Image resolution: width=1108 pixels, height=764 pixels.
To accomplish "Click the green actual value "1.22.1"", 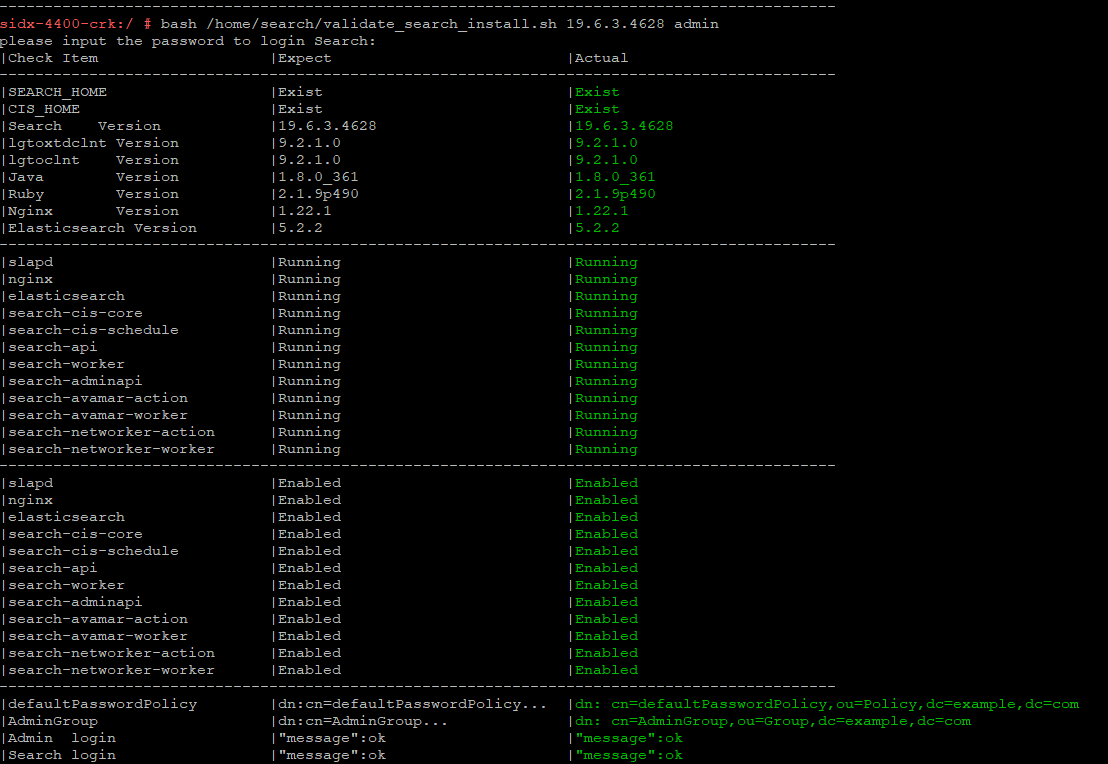I will [601, 211].
